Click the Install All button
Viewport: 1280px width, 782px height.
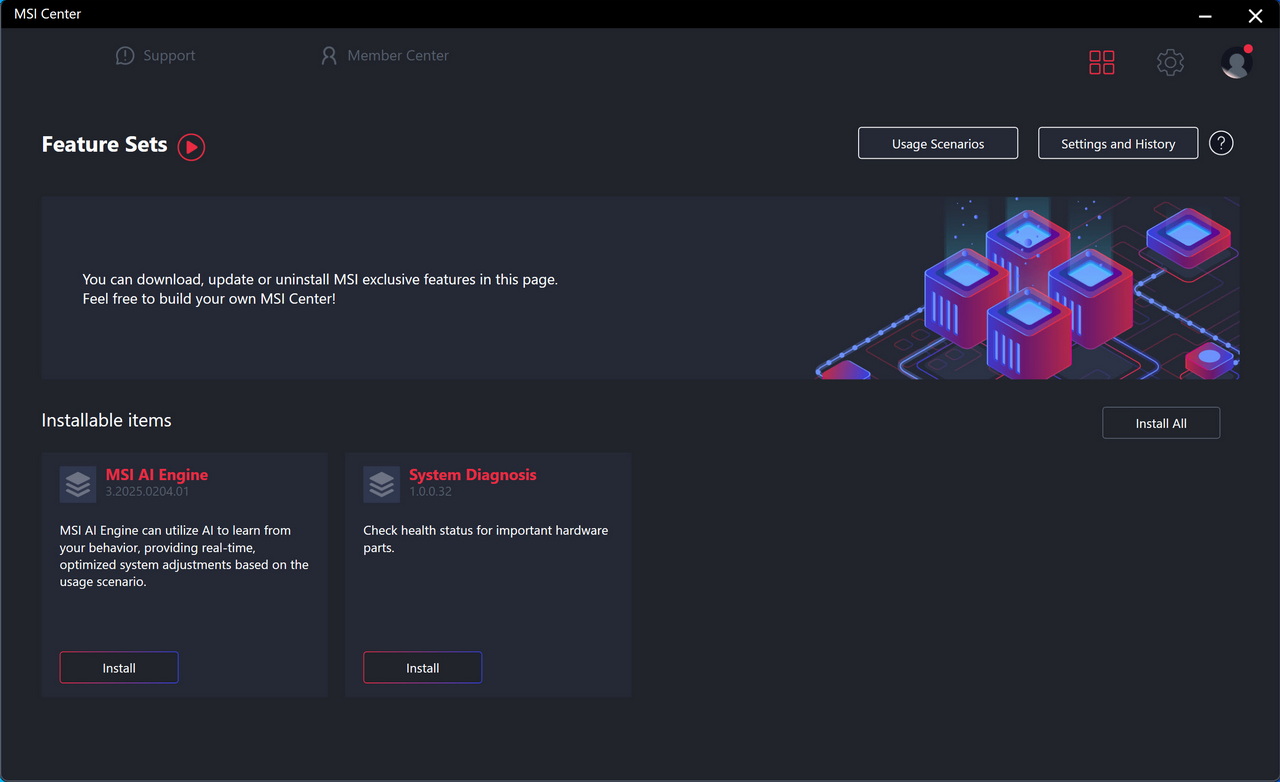point(1161,423)
